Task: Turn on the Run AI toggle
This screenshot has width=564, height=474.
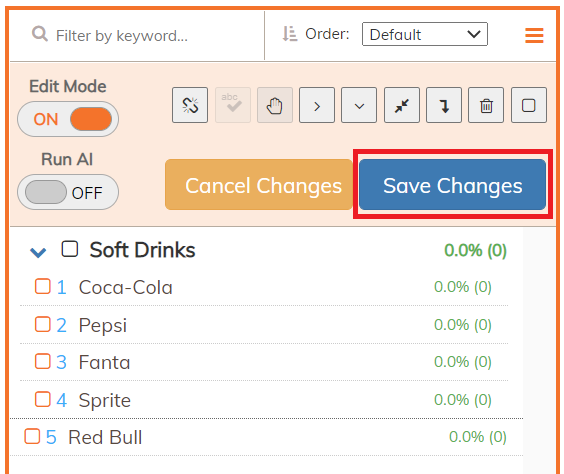Action: 68,192
